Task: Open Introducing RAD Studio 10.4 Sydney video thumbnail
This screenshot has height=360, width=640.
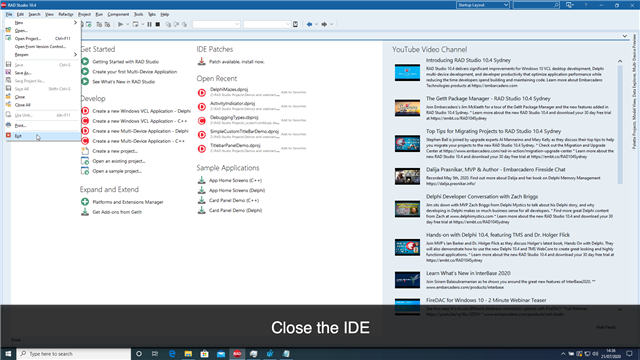Action: tap(407, 73)
